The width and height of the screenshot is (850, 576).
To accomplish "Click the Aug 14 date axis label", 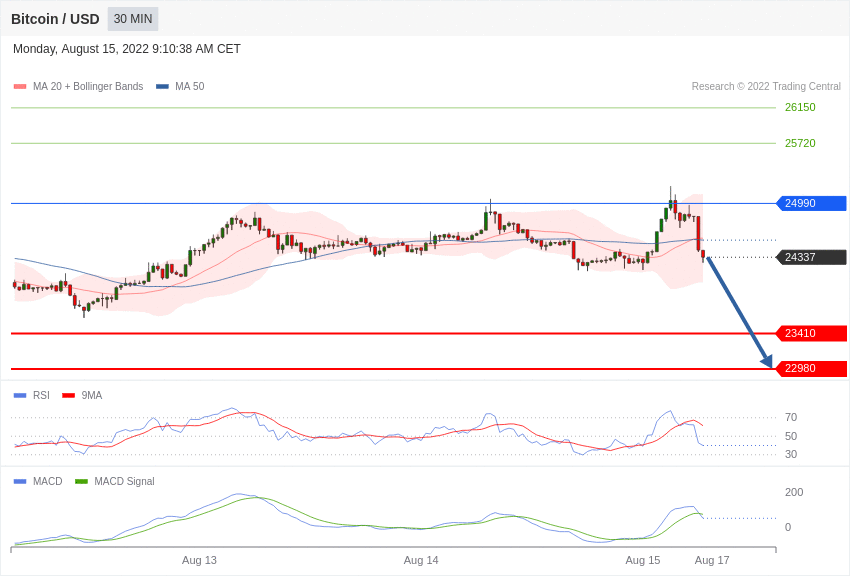I will tap(421, 560).
